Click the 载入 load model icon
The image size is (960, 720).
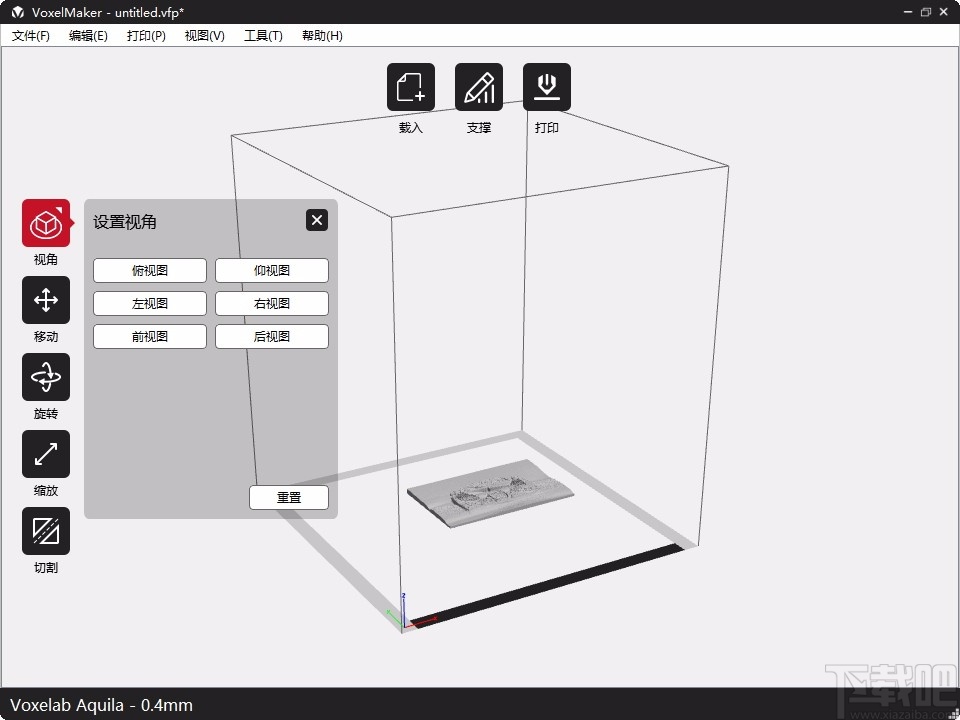pos(410,86)
